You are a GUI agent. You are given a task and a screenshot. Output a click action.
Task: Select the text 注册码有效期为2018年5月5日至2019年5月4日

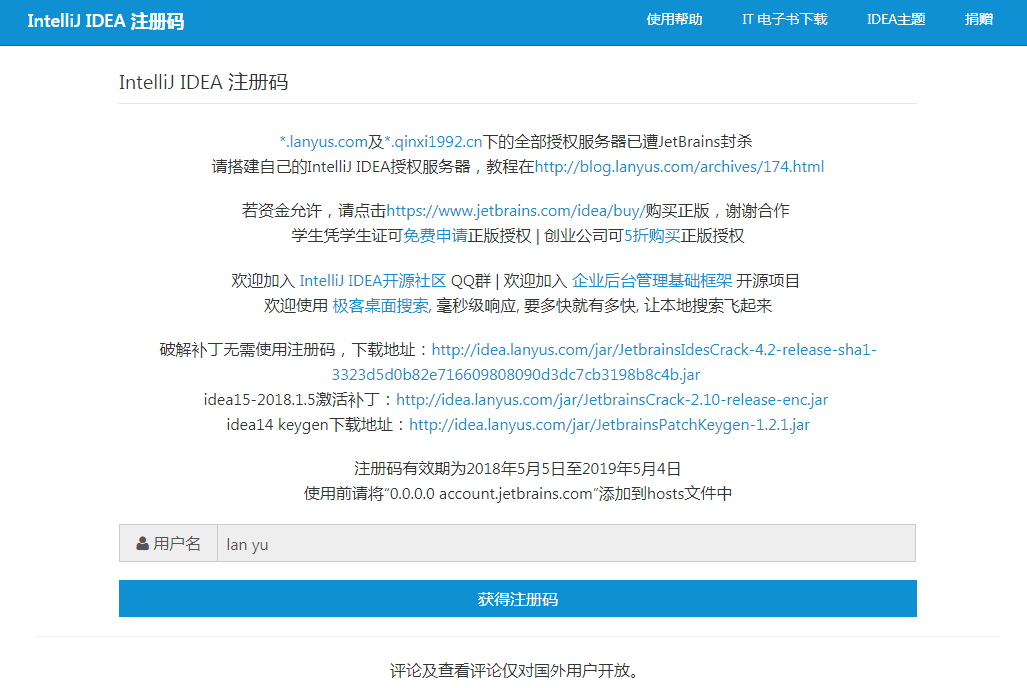(x=517, y=468)
